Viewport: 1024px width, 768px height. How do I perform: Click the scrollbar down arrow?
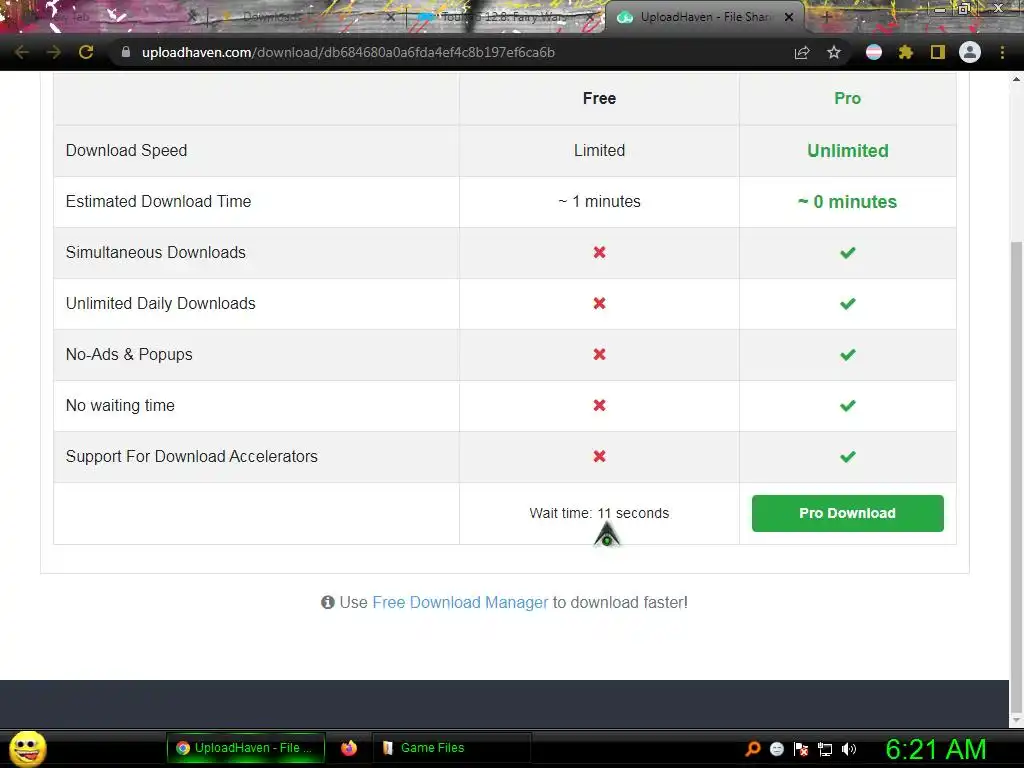coord(1016,720)
